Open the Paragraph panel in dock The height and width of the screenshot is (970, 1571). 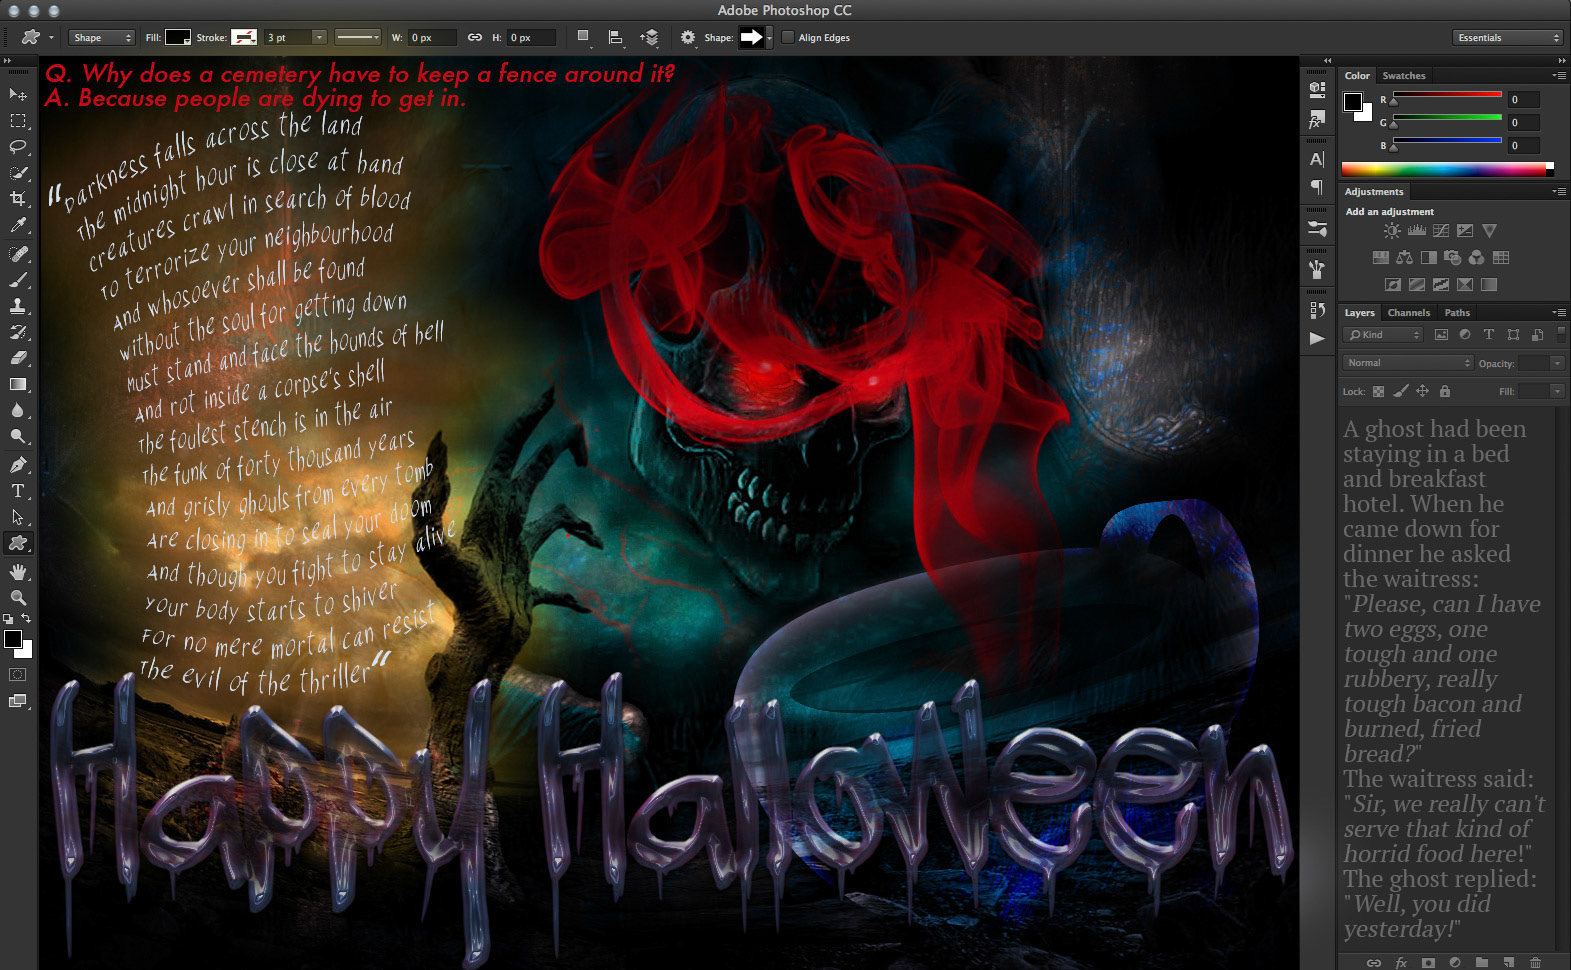[x=1317, y=187]
